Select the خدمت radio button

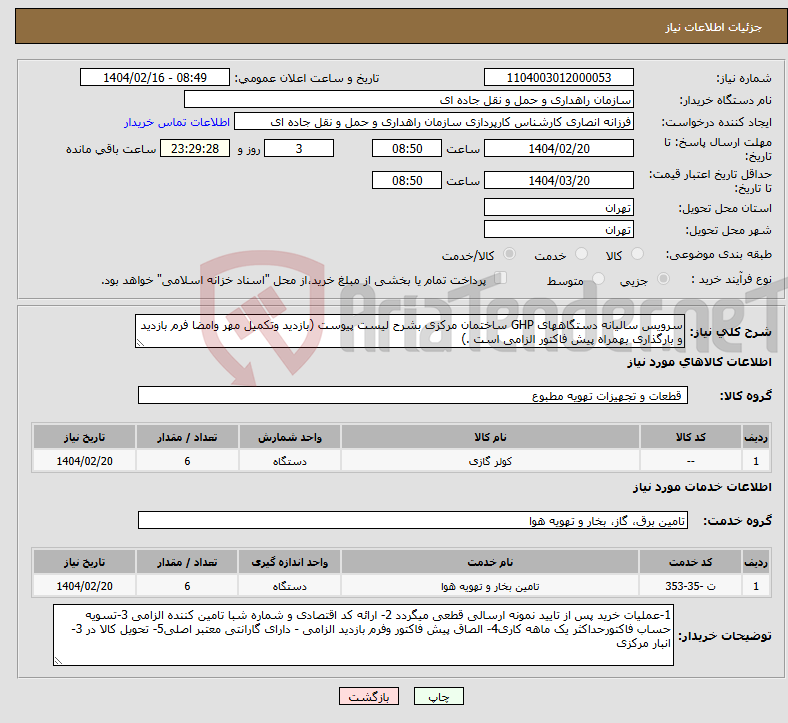click(581, 254)
